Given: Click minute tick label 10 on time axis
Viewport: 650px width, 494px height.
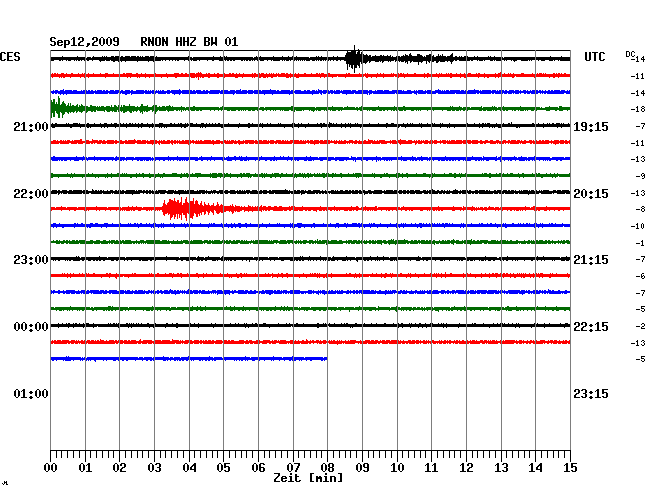Looking at the screenshot, I should 397,468.
